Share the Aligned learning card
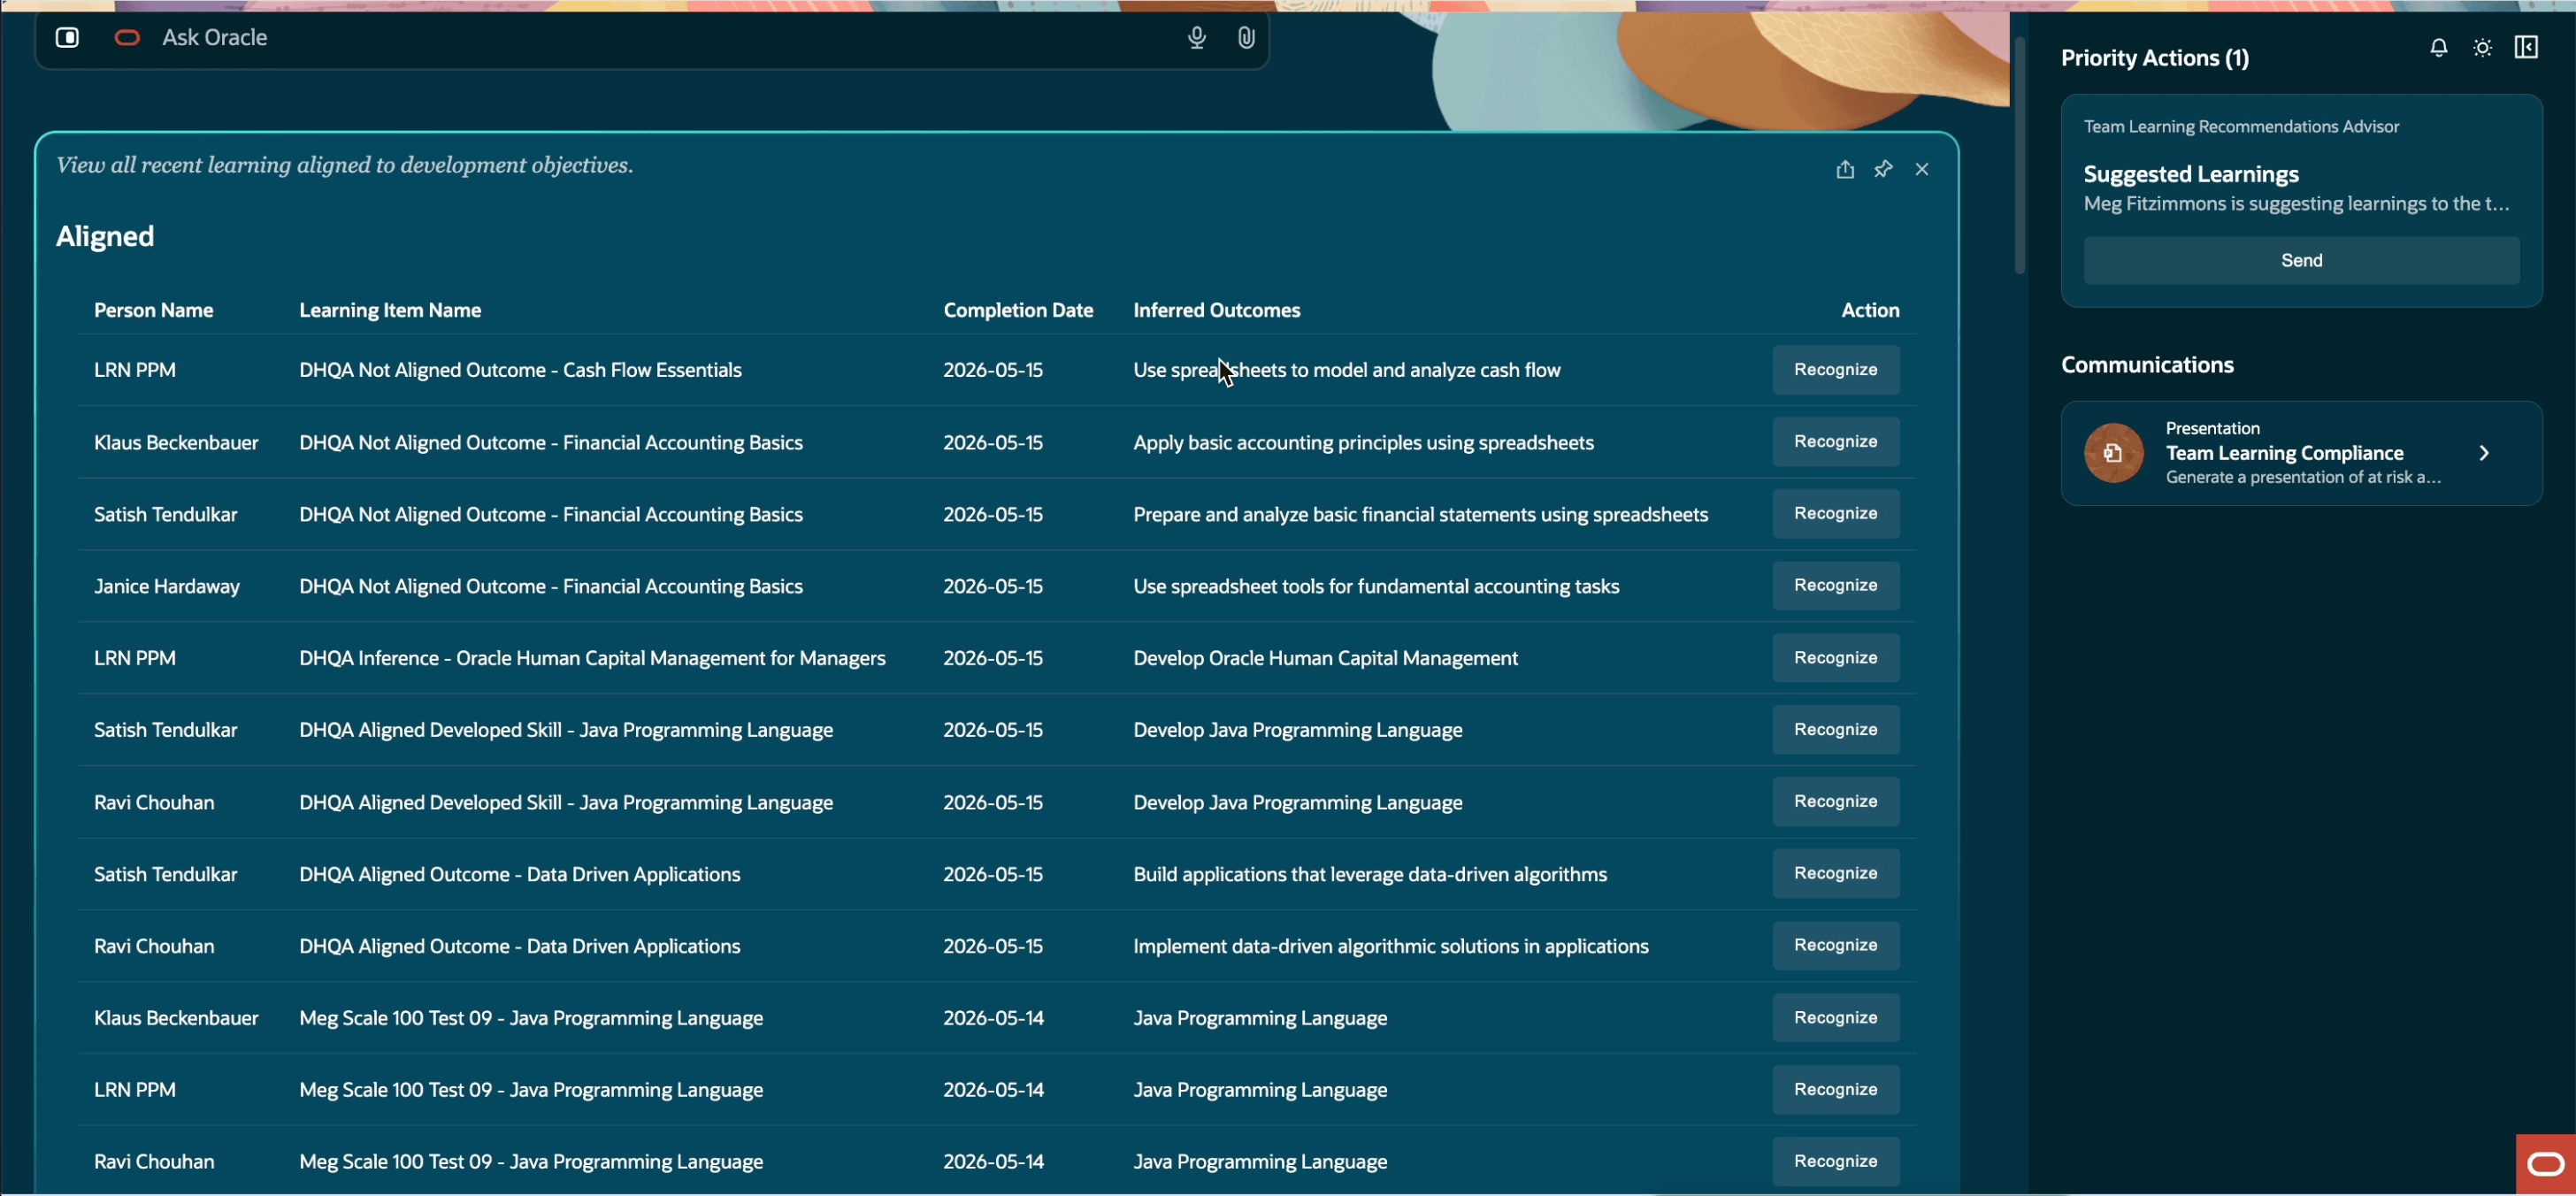The height and width of the screenshot is (1196, 2576). click(1844, 169)
